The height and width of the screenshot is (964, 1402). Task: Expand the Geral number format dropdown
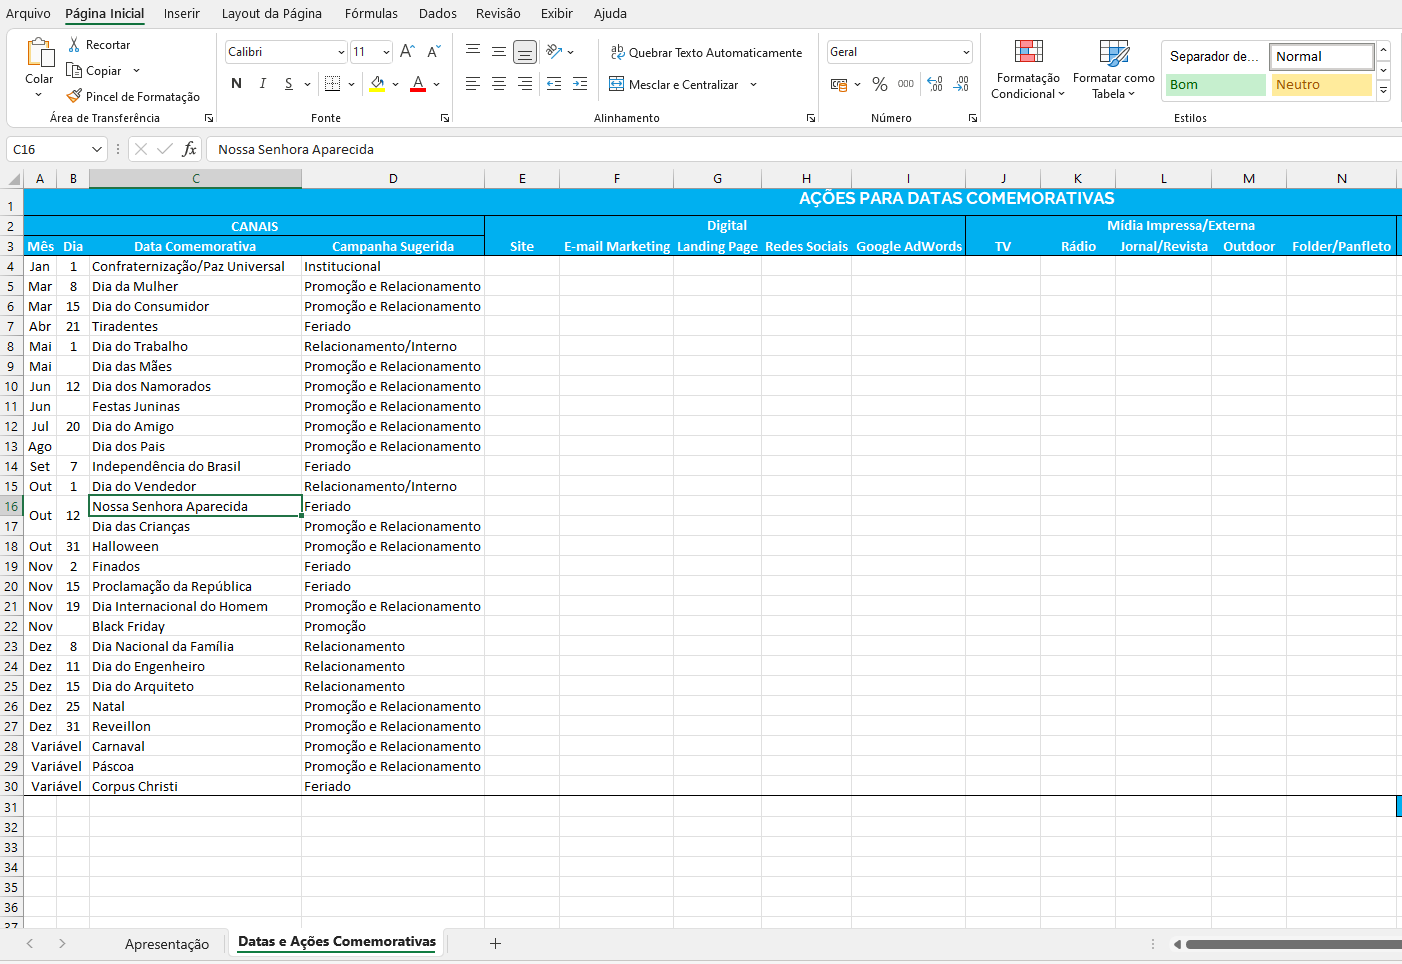tap(966, 52)
